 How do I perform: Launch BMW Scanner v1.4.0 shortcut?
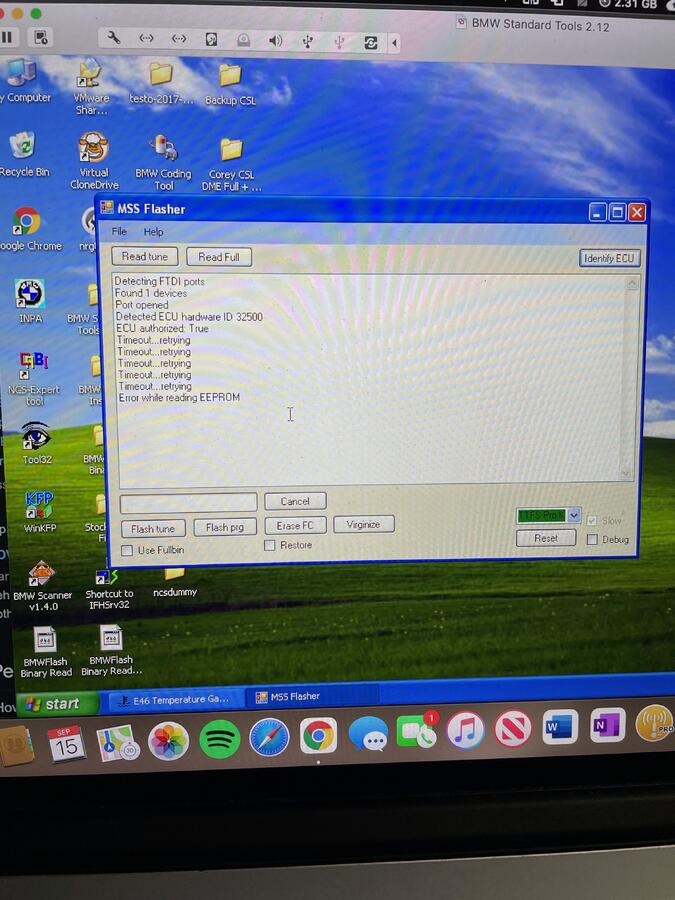41,575
